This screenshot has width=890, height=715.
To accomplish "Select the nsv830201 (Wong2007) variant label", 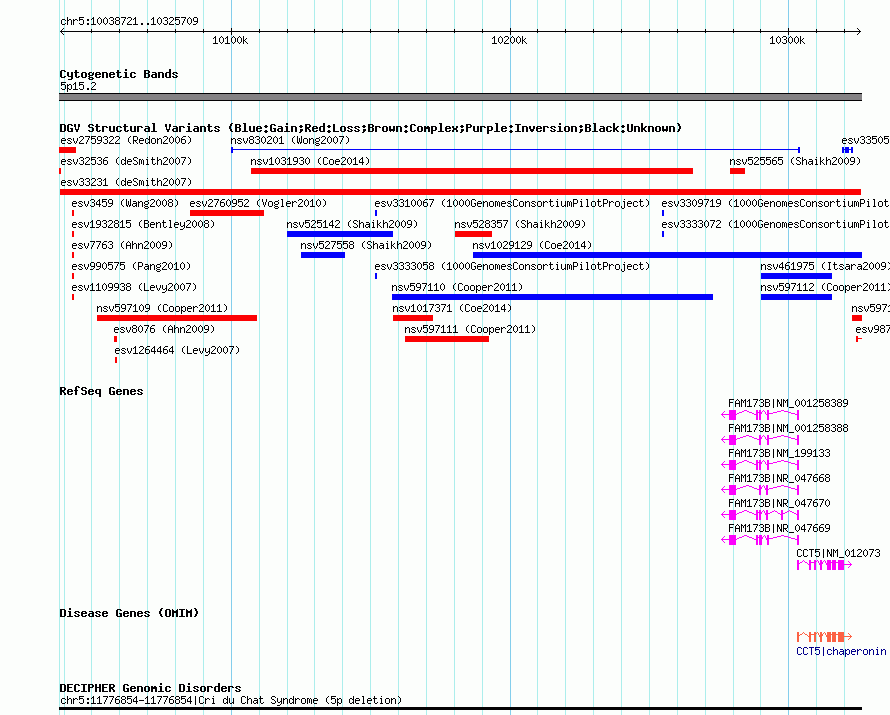I will click(x=290, y=140).
